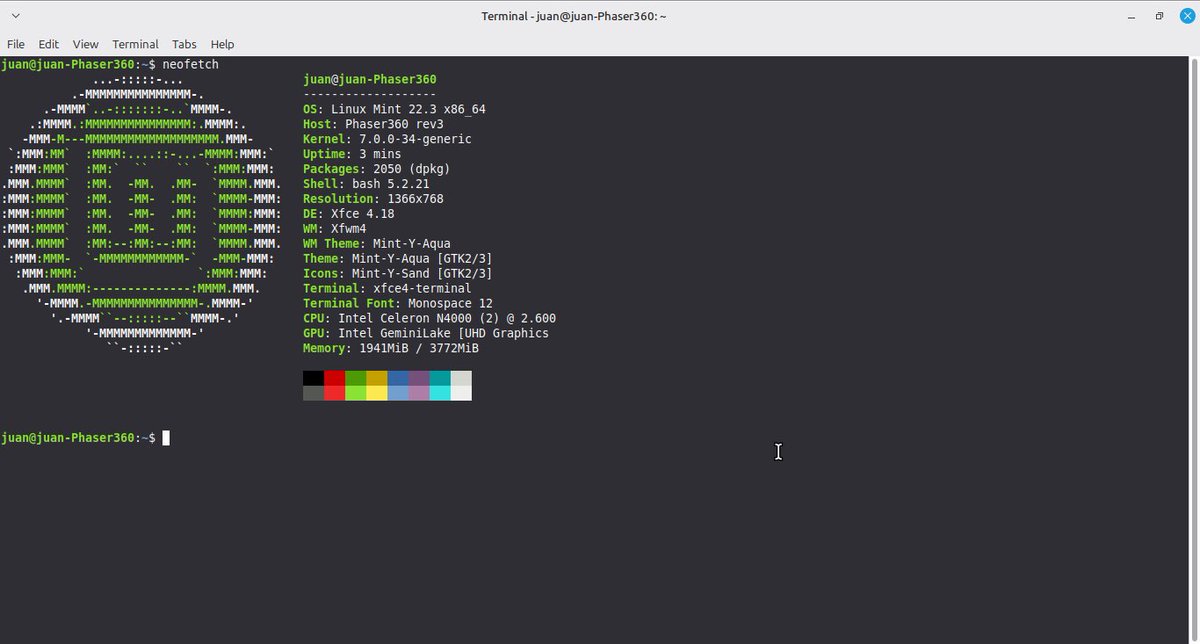
Task: Open the Tabs menu
Action: 184,44
